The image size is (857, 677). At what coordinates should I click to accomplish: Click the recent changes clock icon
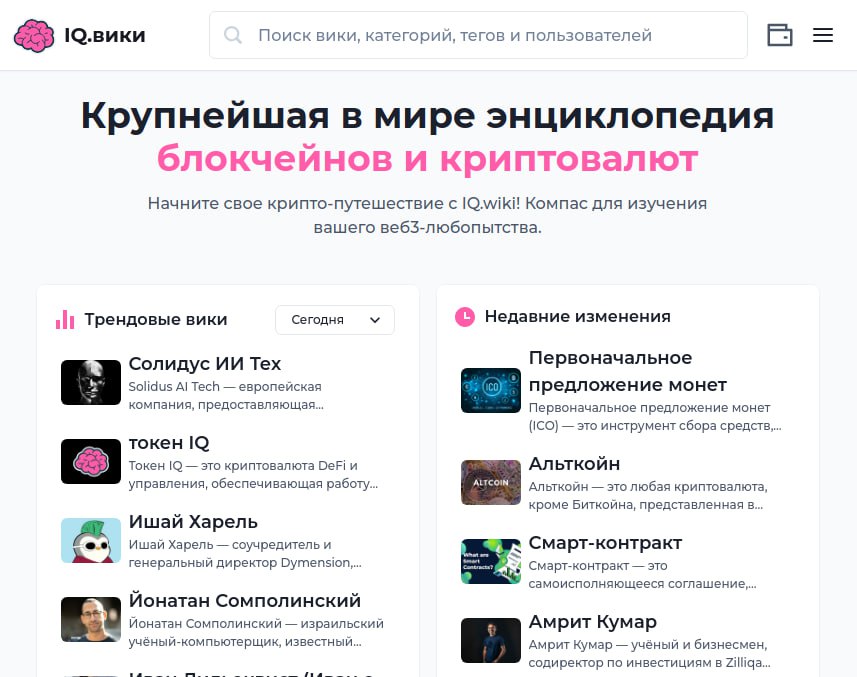[465, 317]
